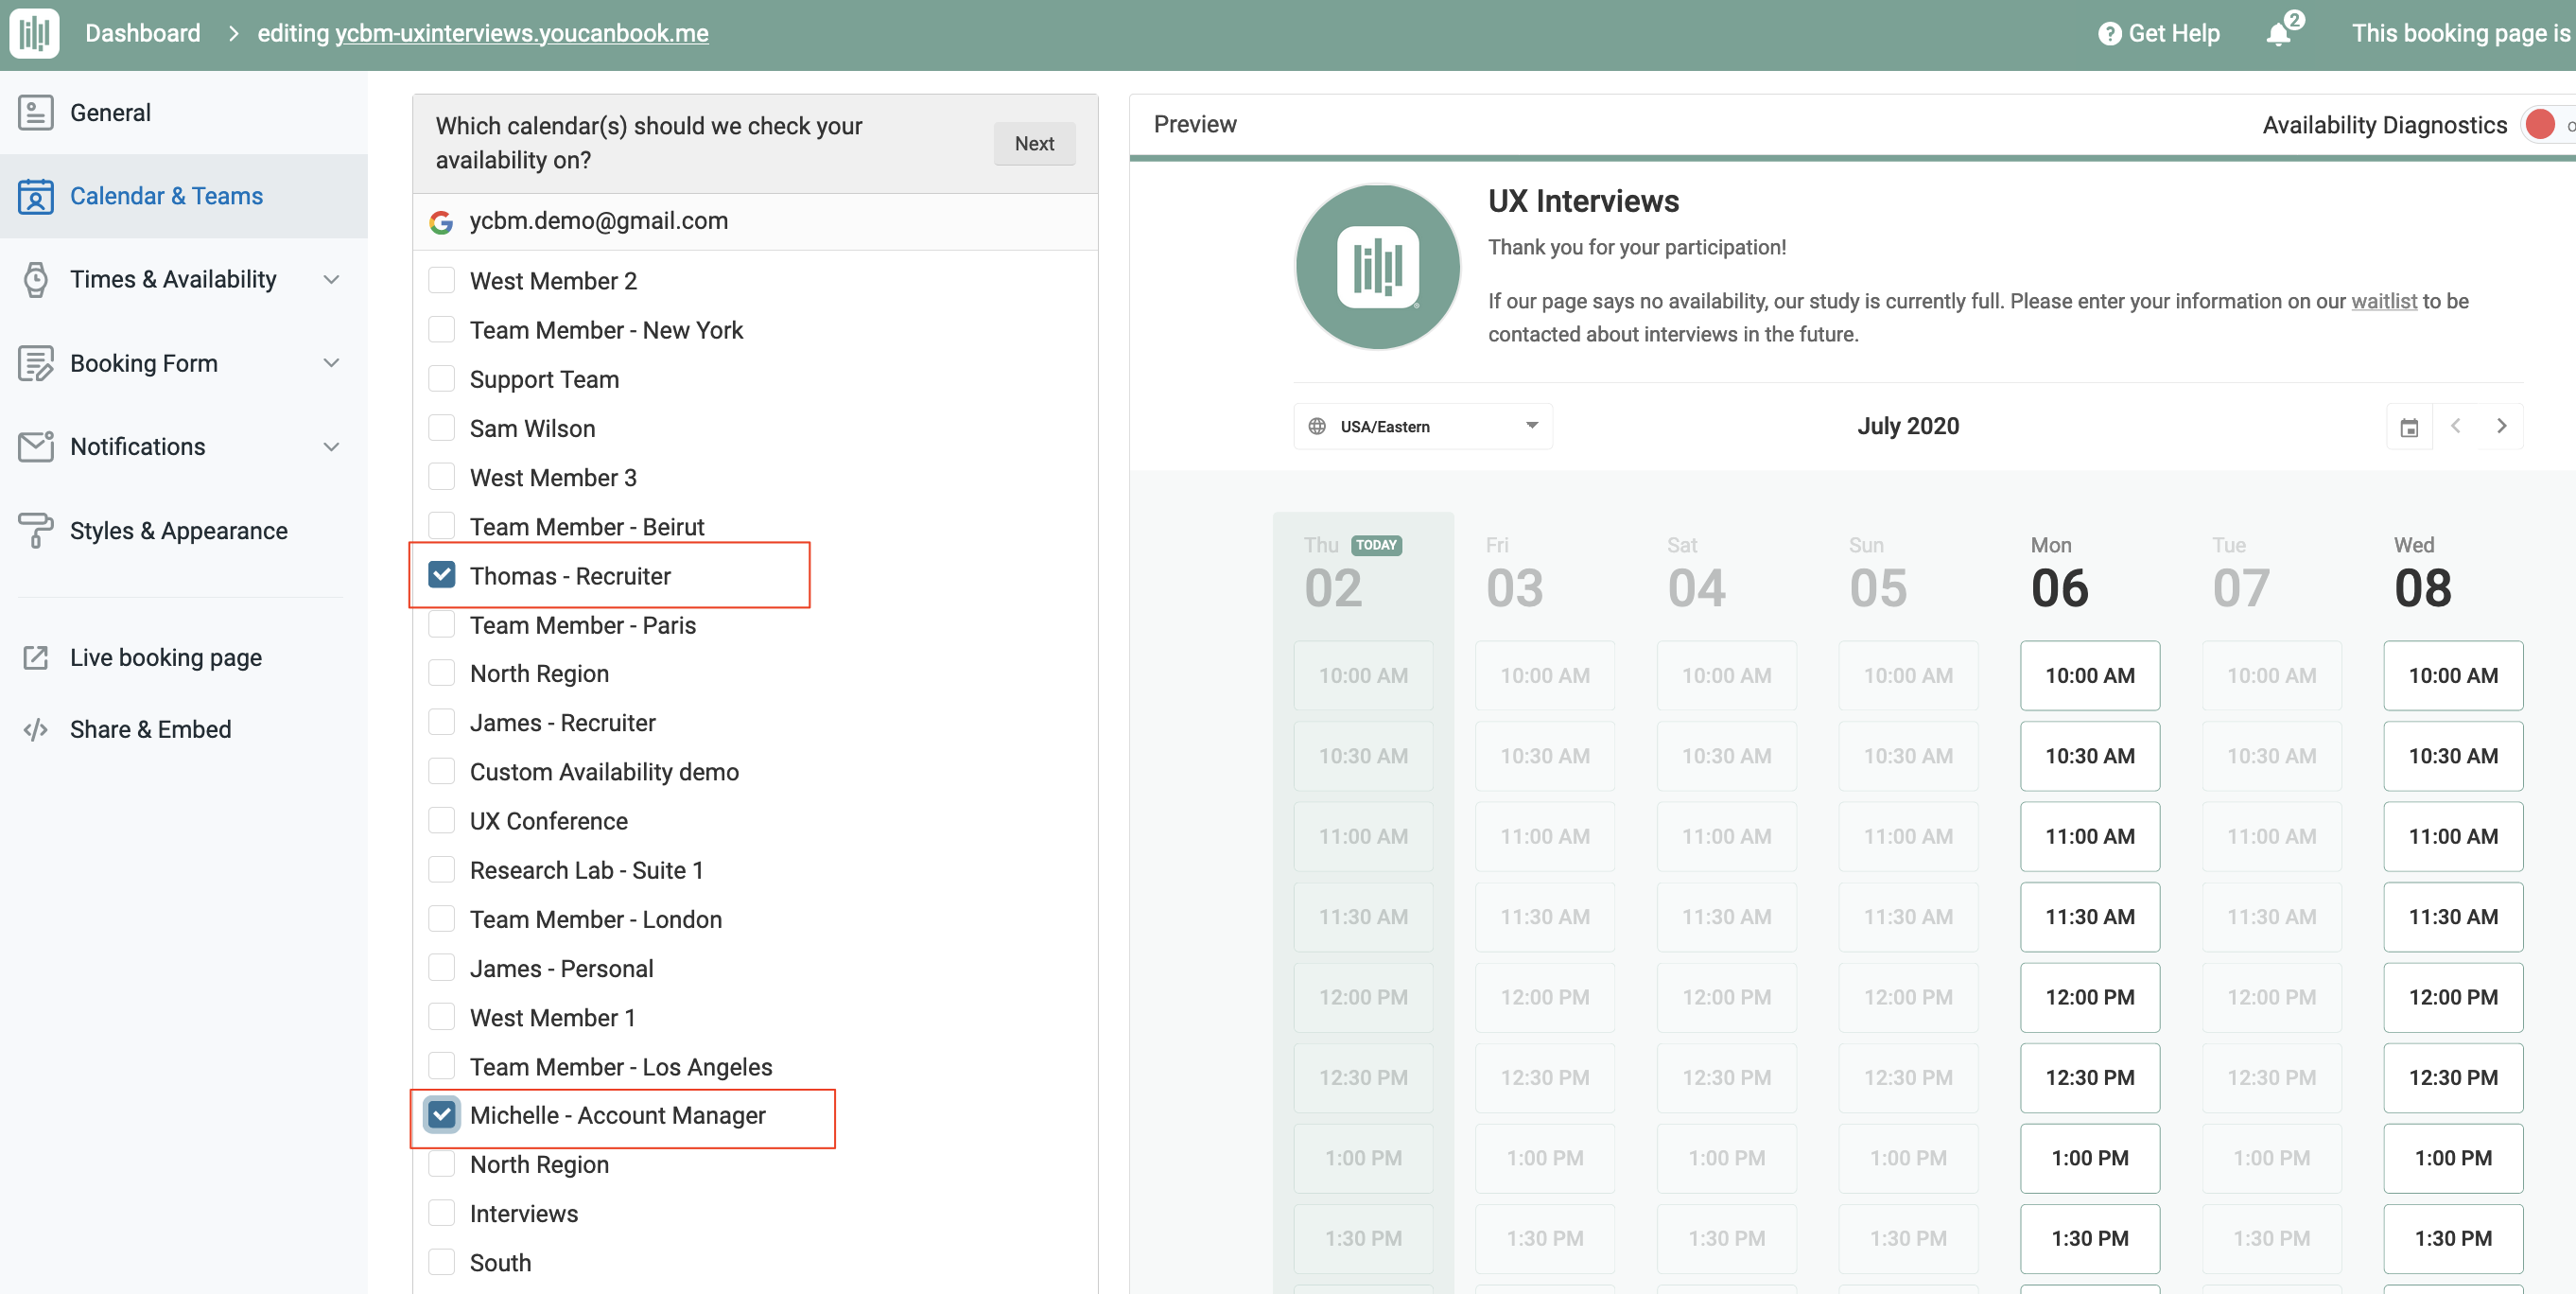
Task: Open the calendar date picker icon
Action: 2409,427
